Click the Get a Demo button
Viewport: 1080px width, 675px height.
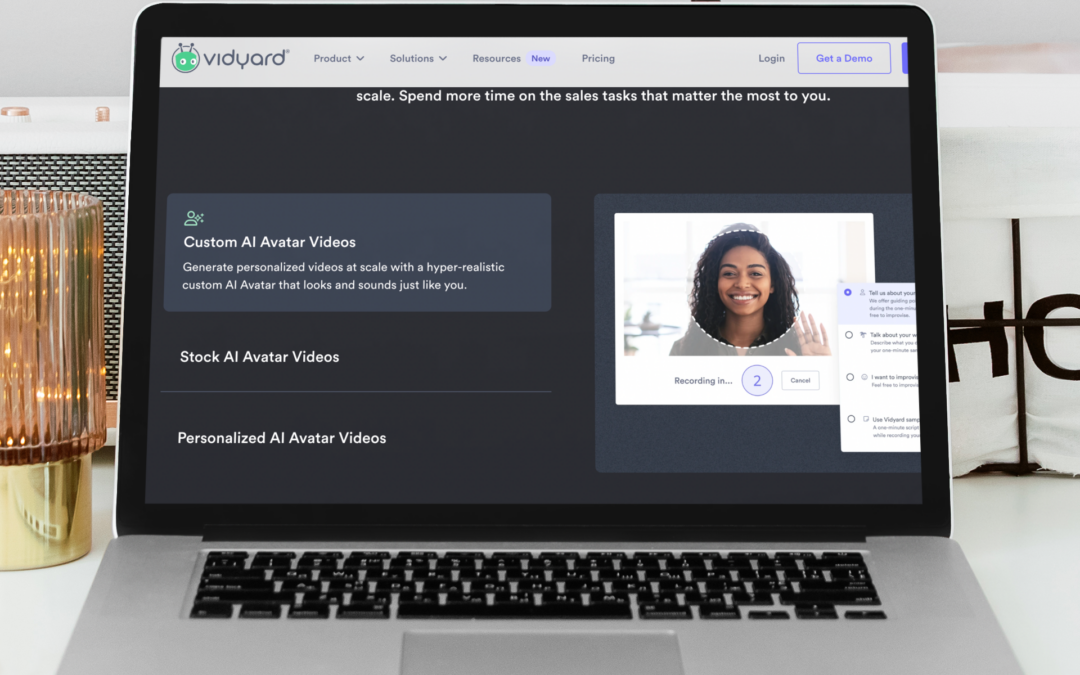[x=844, y=59]
